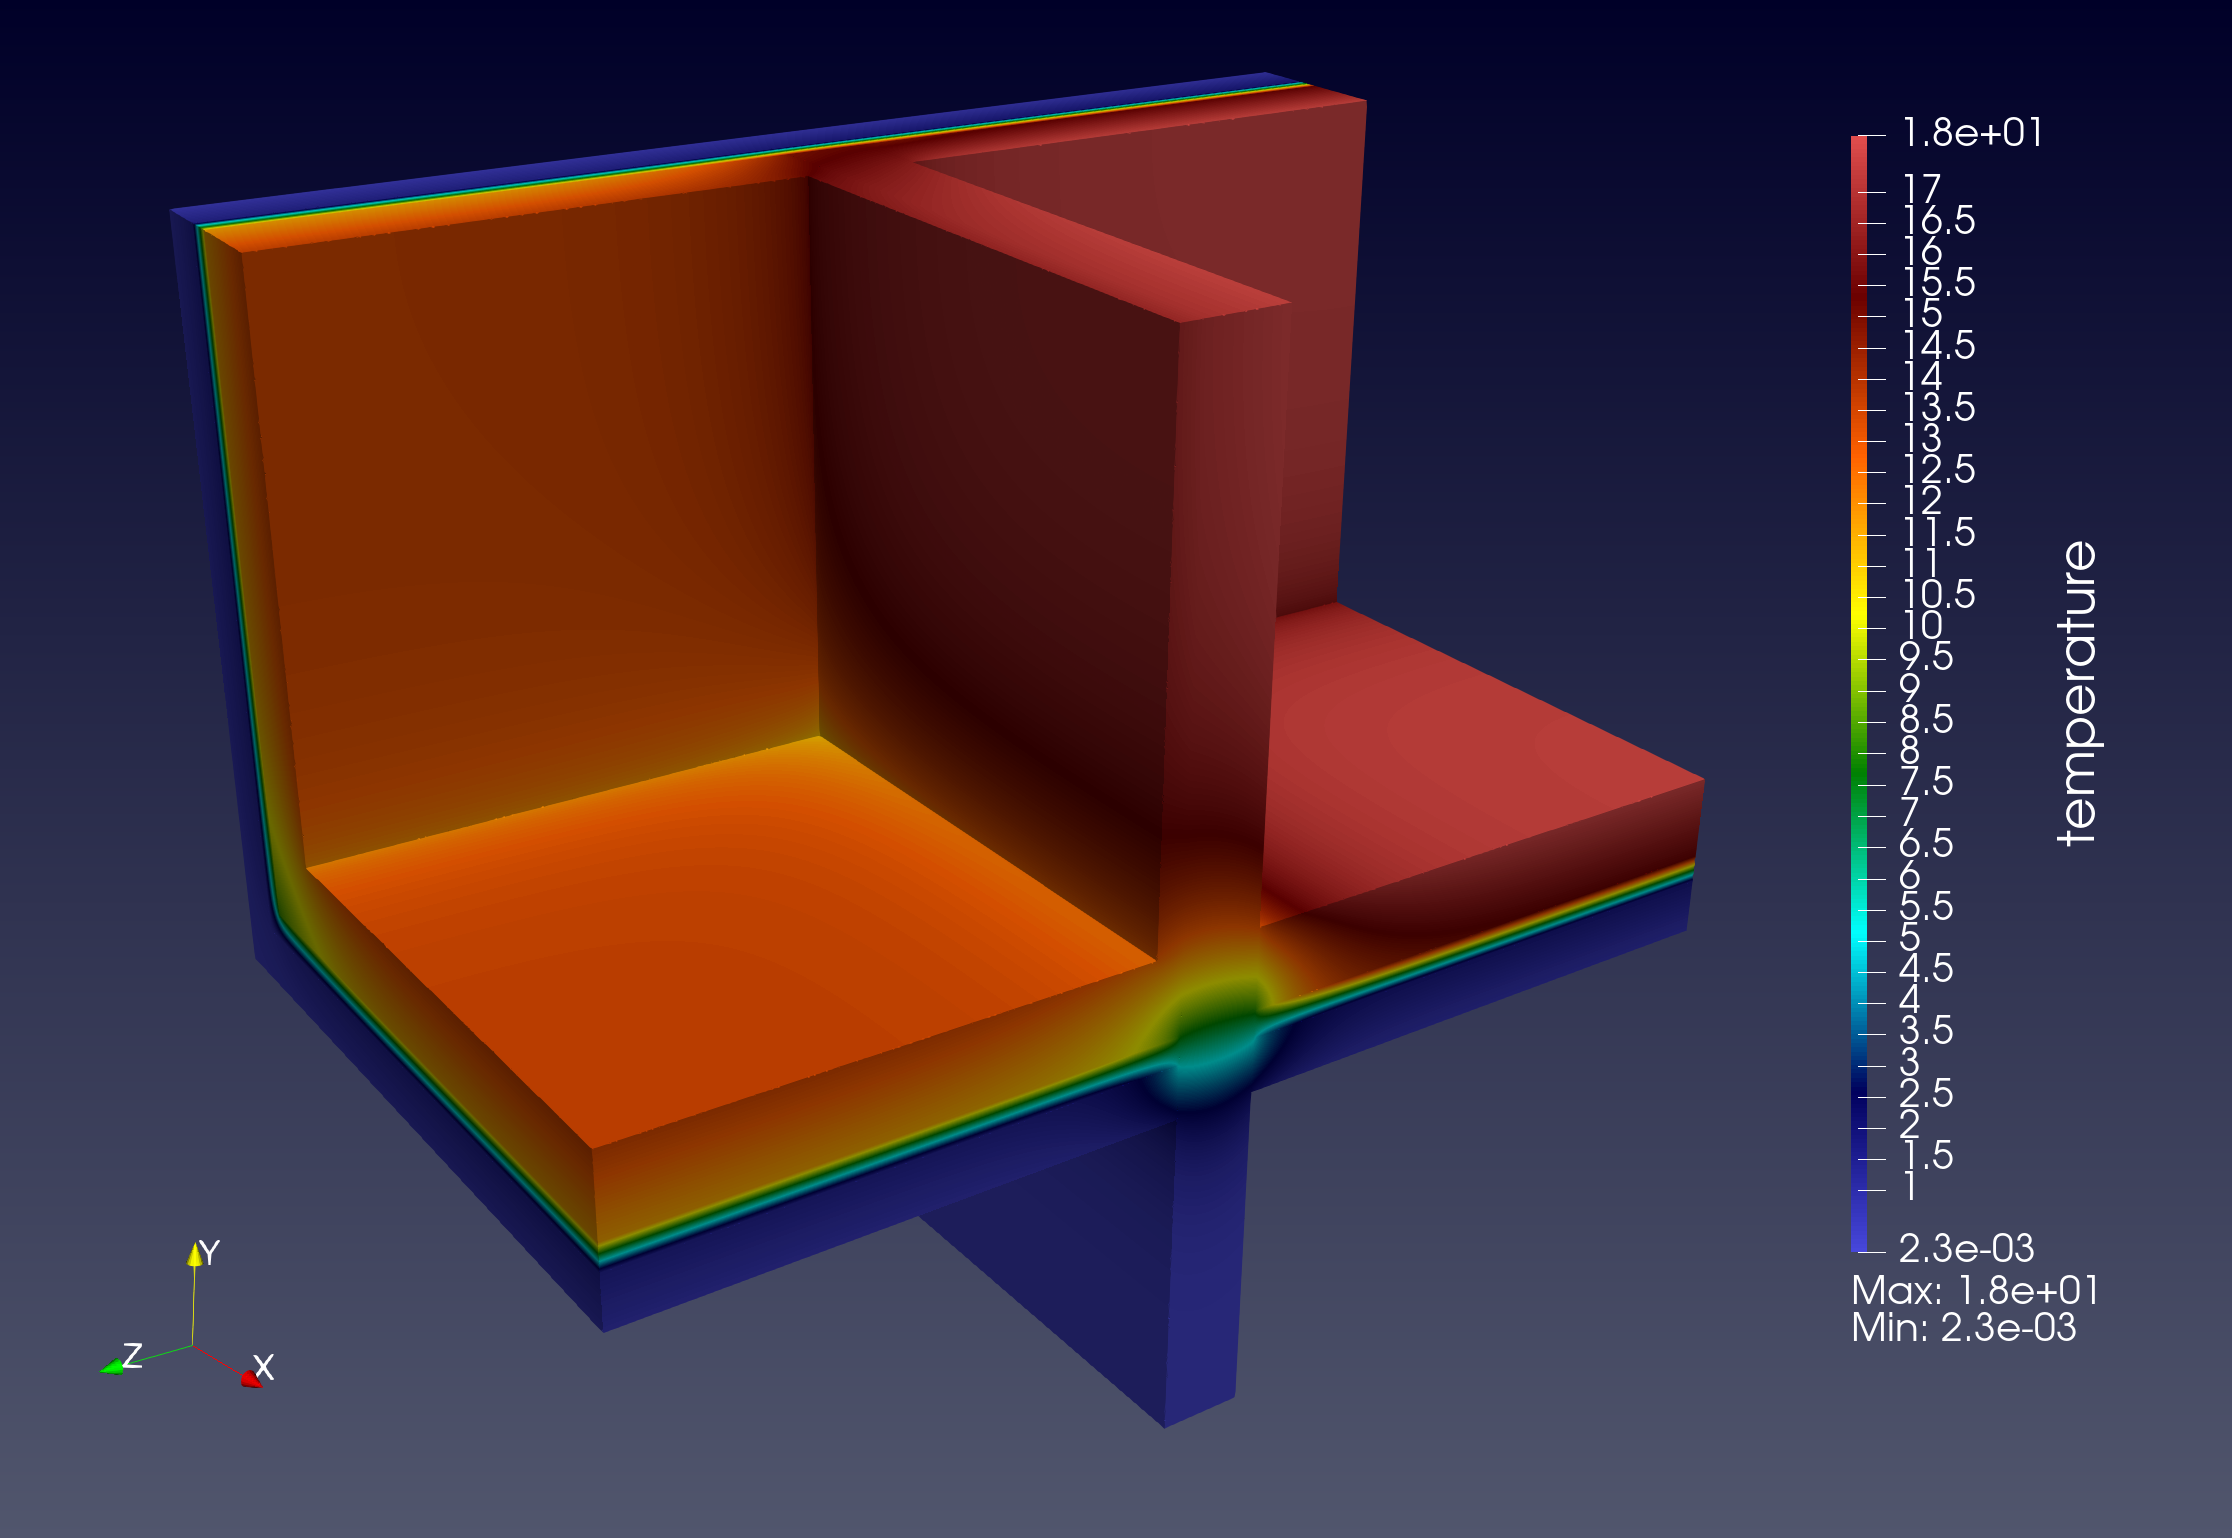
Task: Select the Y label on orientation widget
Action: [x=210, y=1252]
